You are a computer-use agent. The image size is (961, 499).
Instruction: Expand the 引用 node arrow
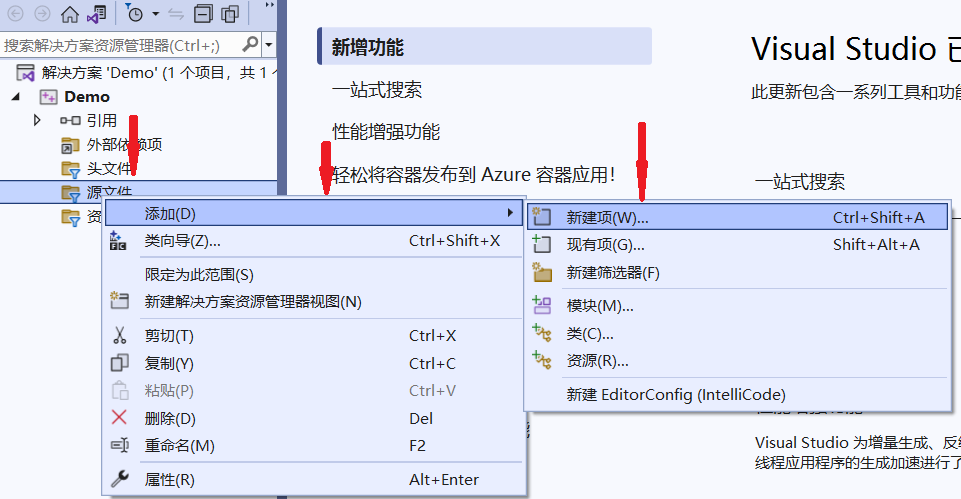37,120
